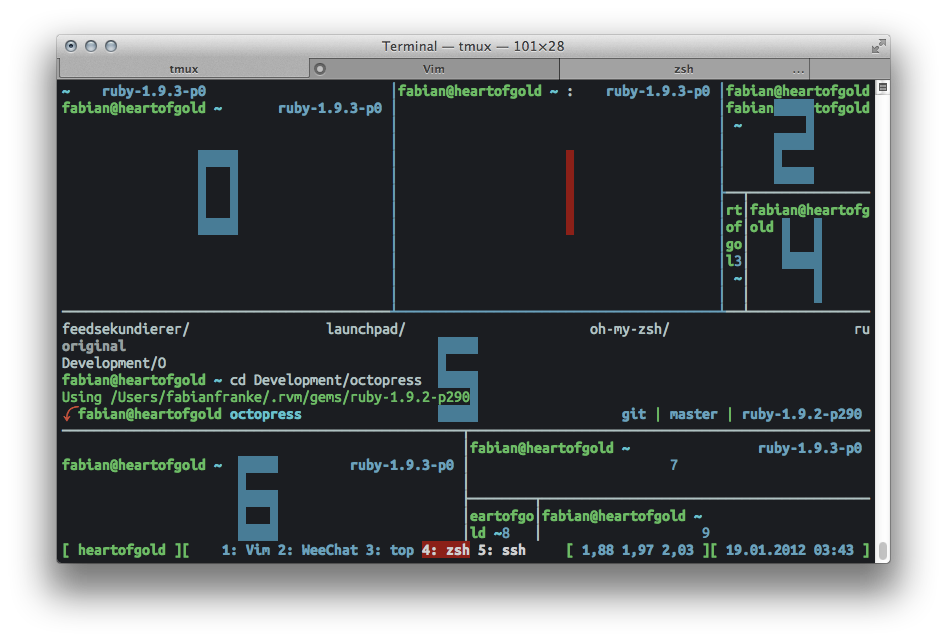
Task: Click the "oh-my-zsh/" directory name
Action: tap(629, 329)
